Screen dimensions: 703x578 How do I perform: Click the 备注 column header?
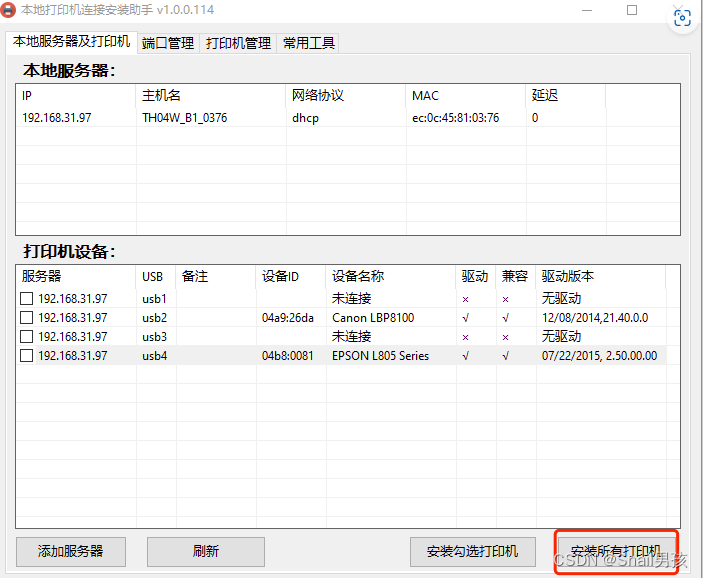click(x=216, y=276)
